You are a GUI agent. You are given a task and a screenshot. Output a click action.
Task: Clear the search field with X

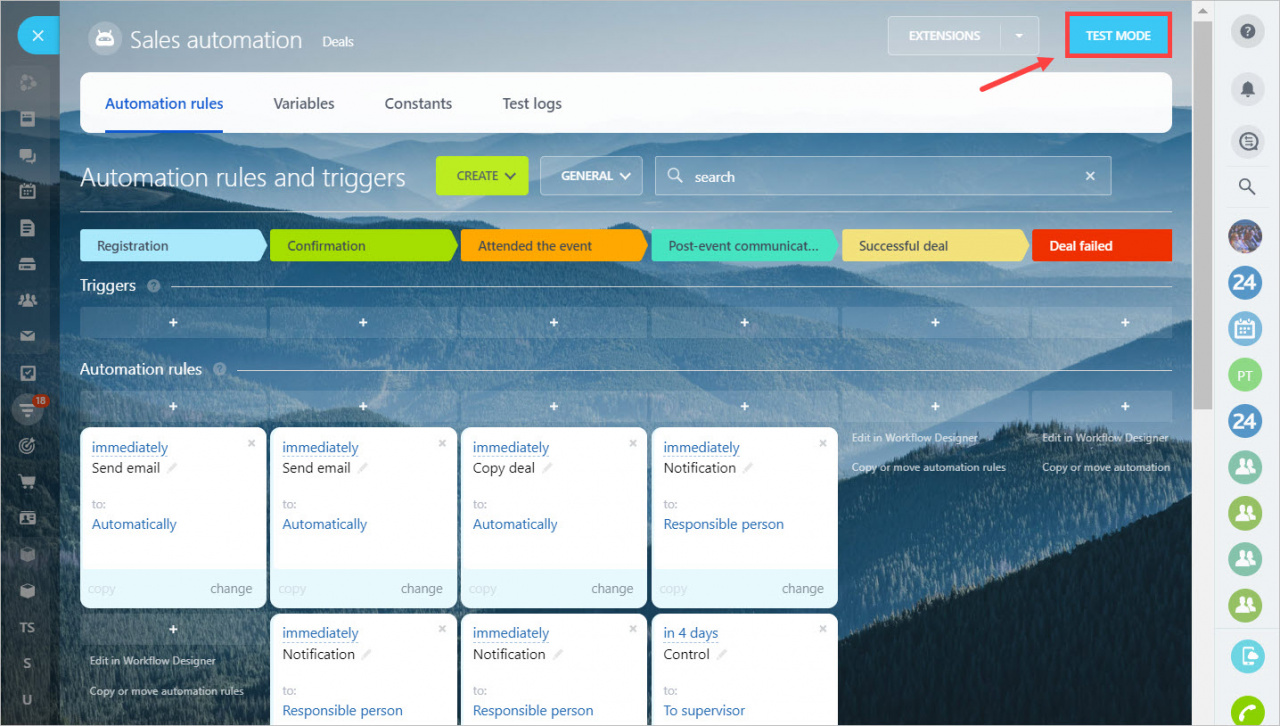pyautogui.click(x=1090, y=176)
